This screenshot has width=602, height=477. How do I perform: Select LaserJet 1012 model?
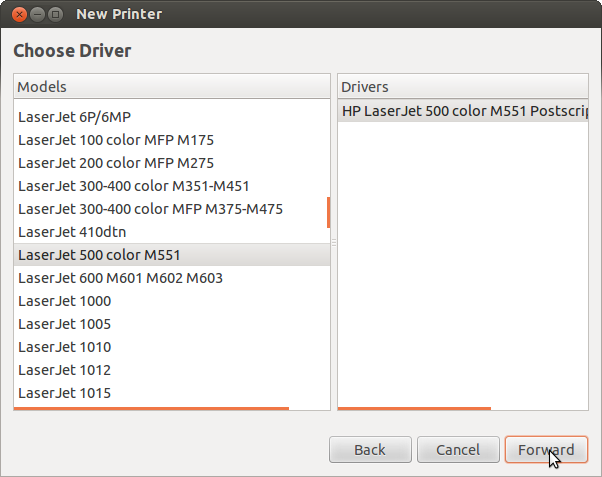pyautogui.click(x=64, y=370)
